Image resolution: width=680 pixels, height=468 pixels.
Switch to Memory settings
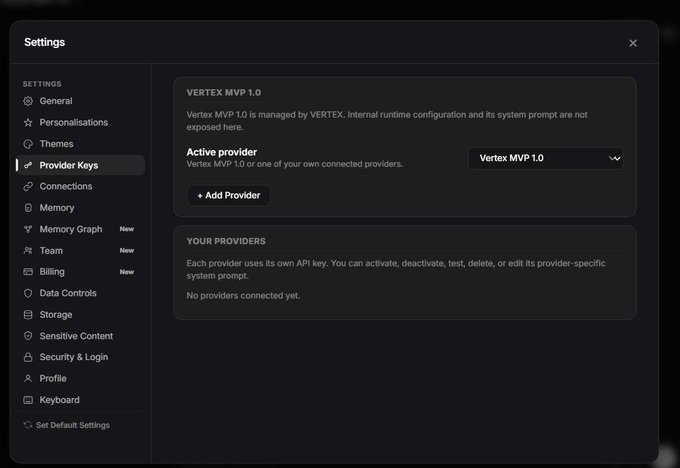pos(81,208)
